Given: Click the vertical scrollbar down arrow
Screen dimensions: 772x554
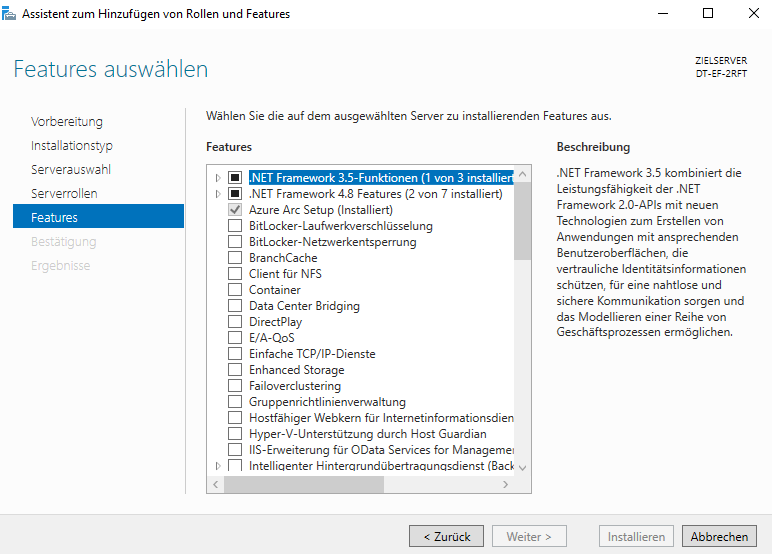Looking at the screenshot, I should [x=522, y=467].
